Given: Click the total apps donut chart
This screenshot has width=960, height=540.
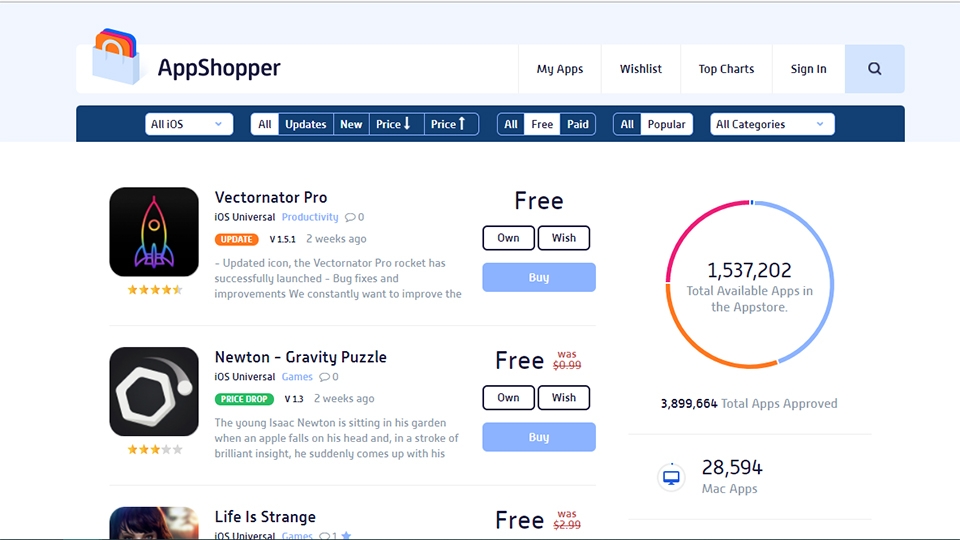Looking at the screenshot, I should 749,284.
